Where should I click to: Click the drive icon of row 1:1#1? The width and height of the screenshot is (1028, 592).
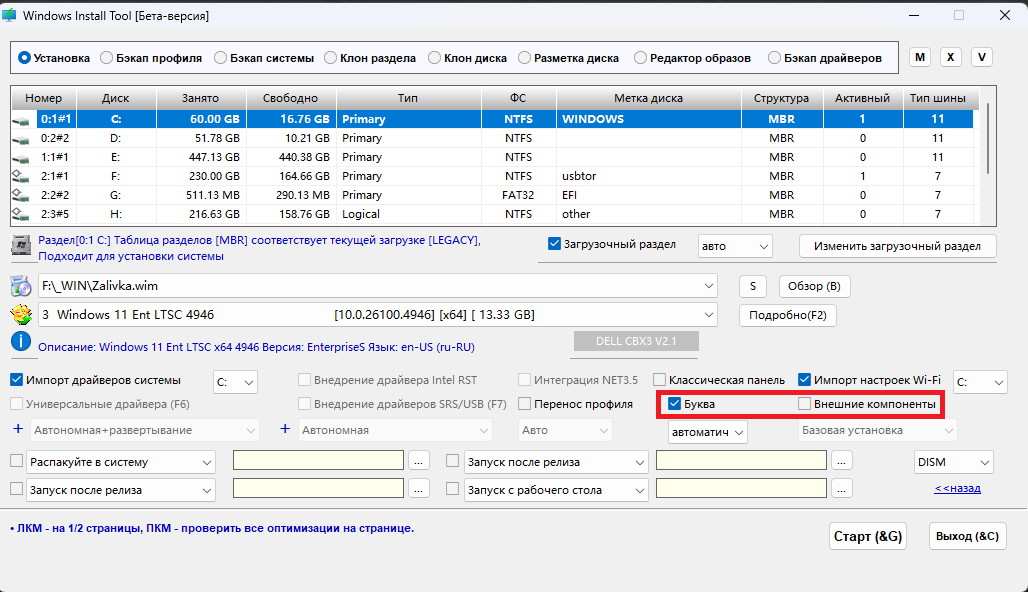[21, 158]
